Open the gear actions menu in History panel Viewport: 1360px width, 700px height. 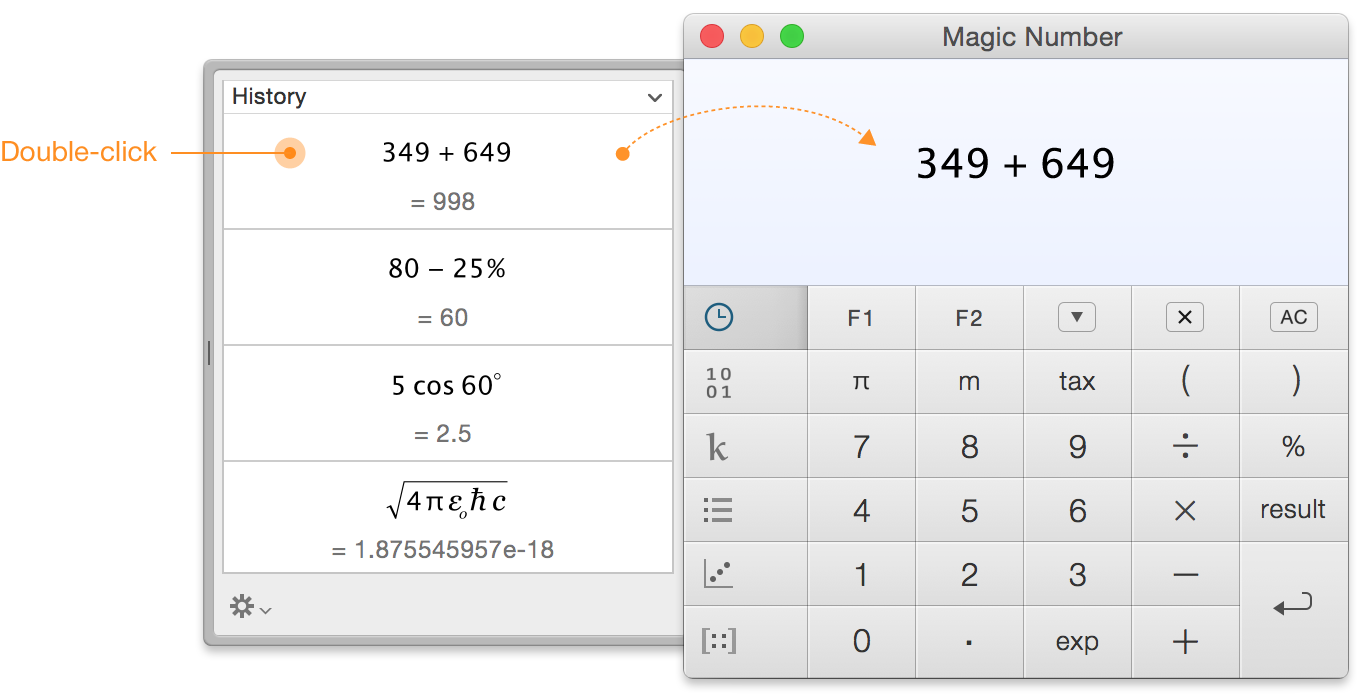coord(250,606)
